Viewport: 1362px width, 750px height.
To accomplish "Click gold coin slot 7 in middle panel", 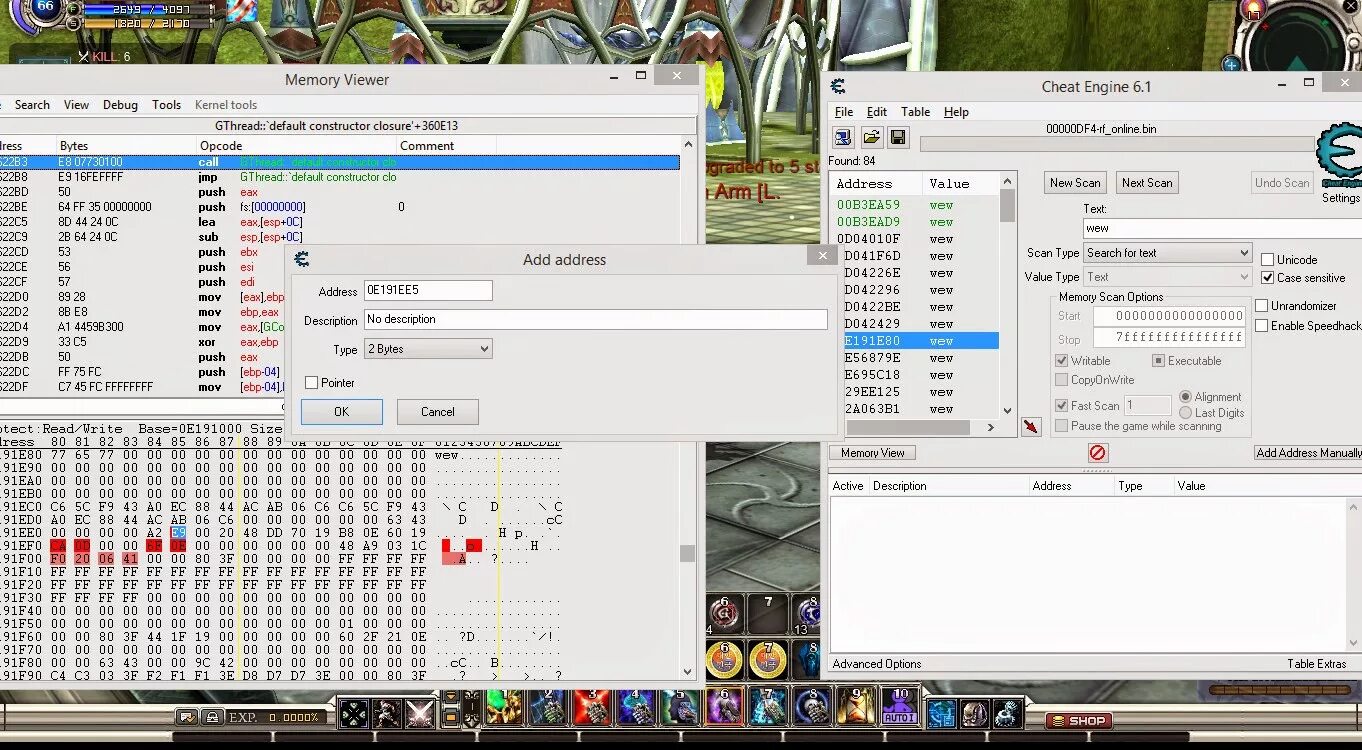I will 768,658.
